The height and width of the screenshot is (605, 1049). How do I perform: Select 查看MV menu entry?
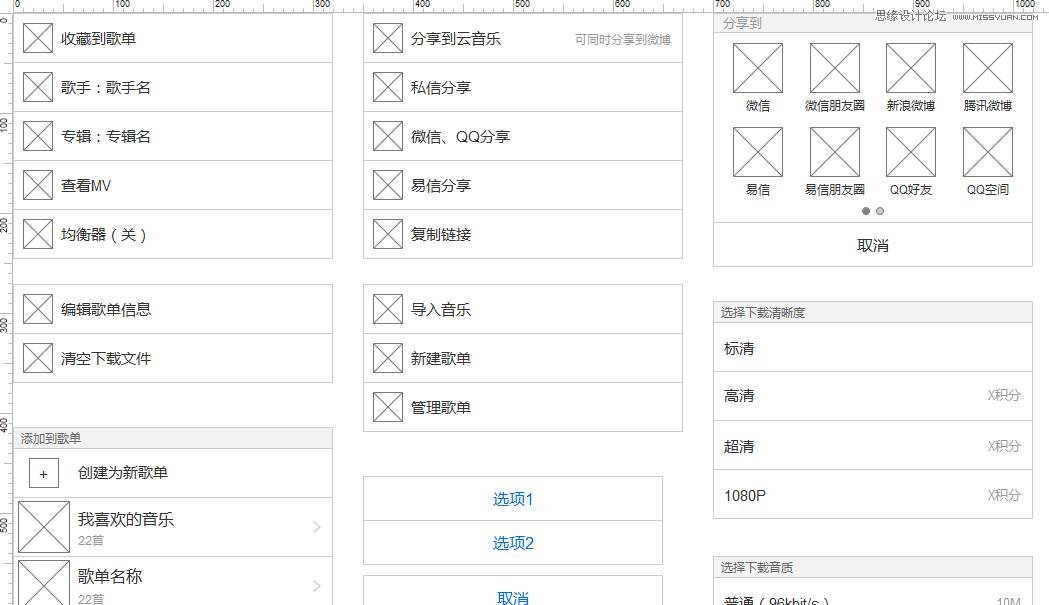pyautogui.click(x=173, y=185)
